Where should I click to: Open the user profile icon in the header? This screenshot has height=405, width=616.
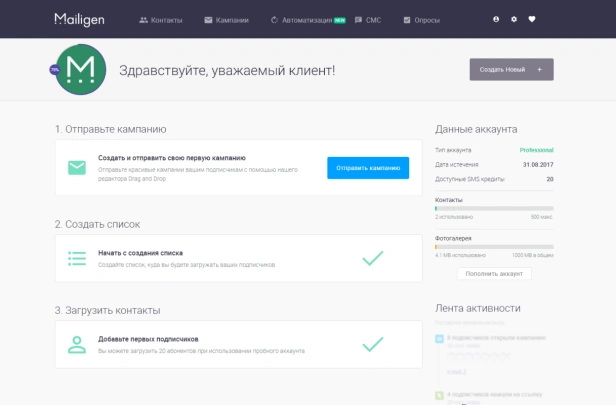tap(496, 19)
